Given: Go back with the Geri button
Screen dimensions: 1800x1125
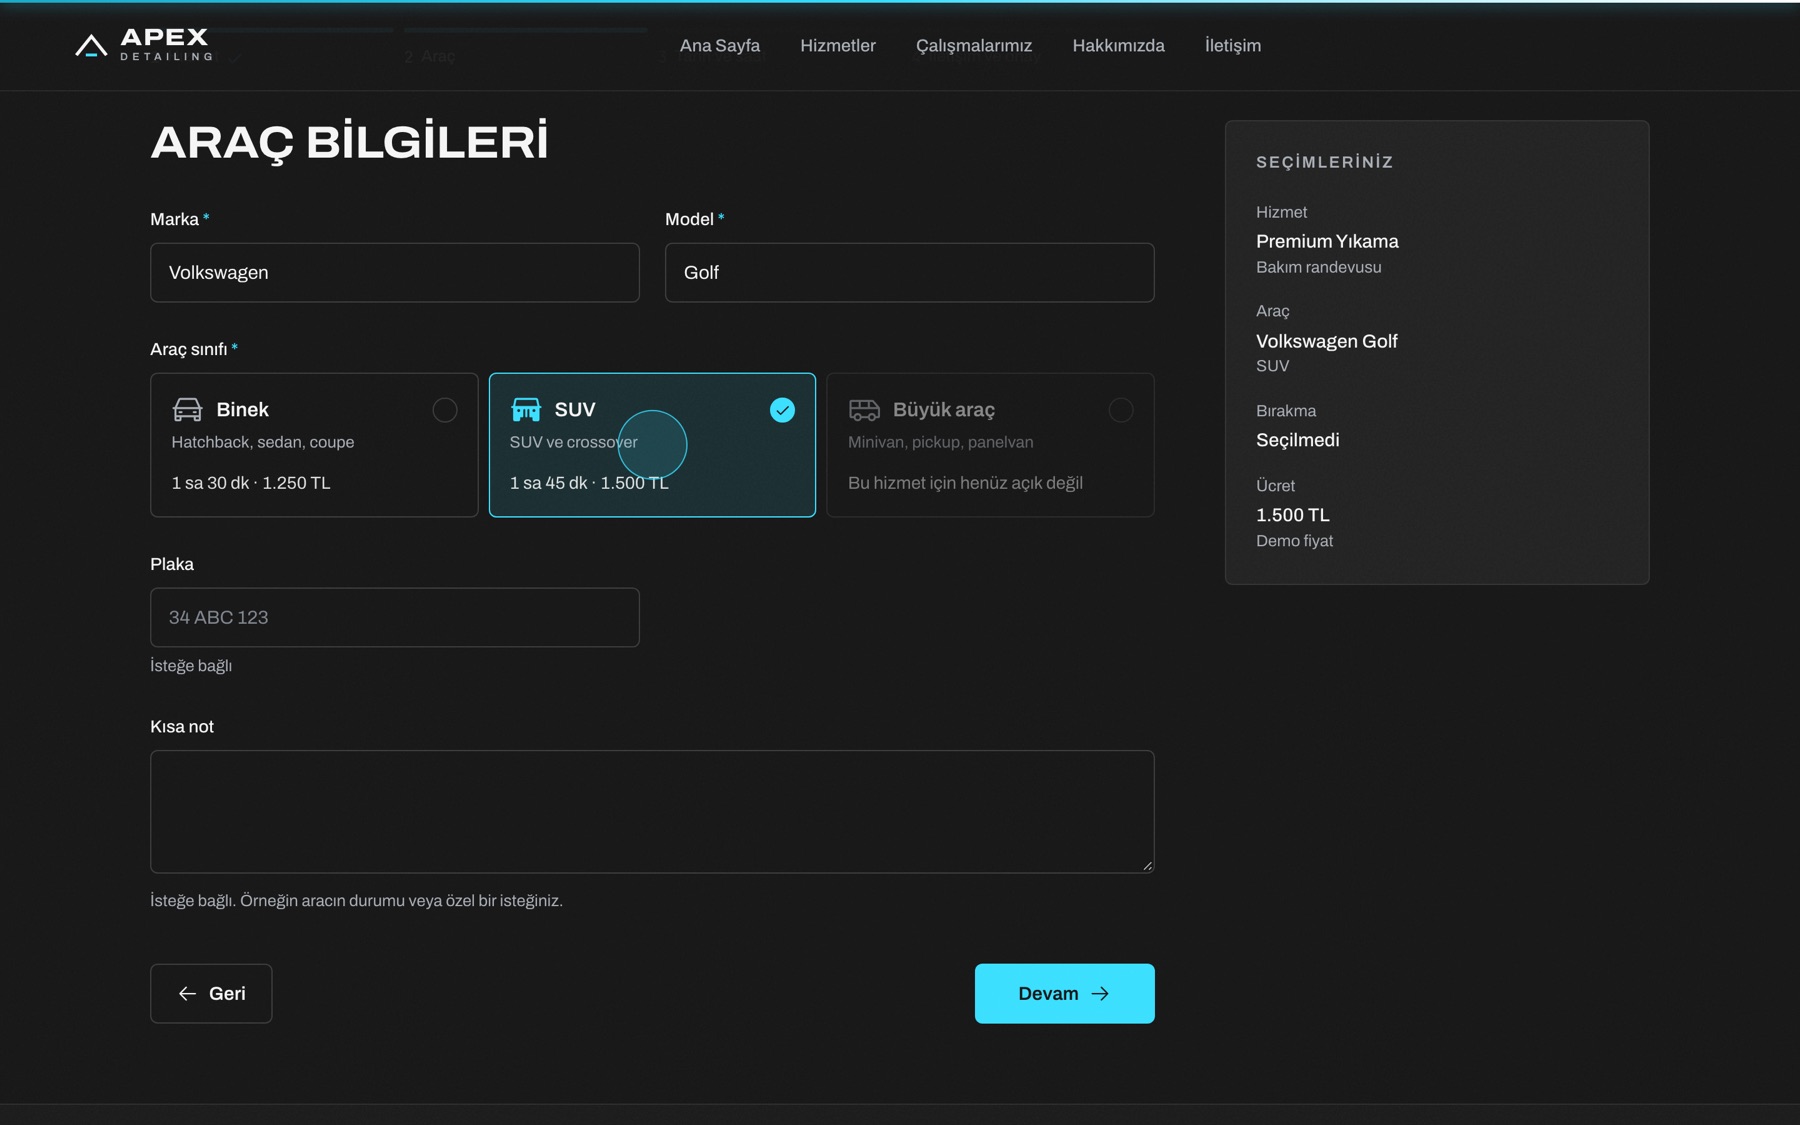Looking at the screenshot, I should 211,993.
